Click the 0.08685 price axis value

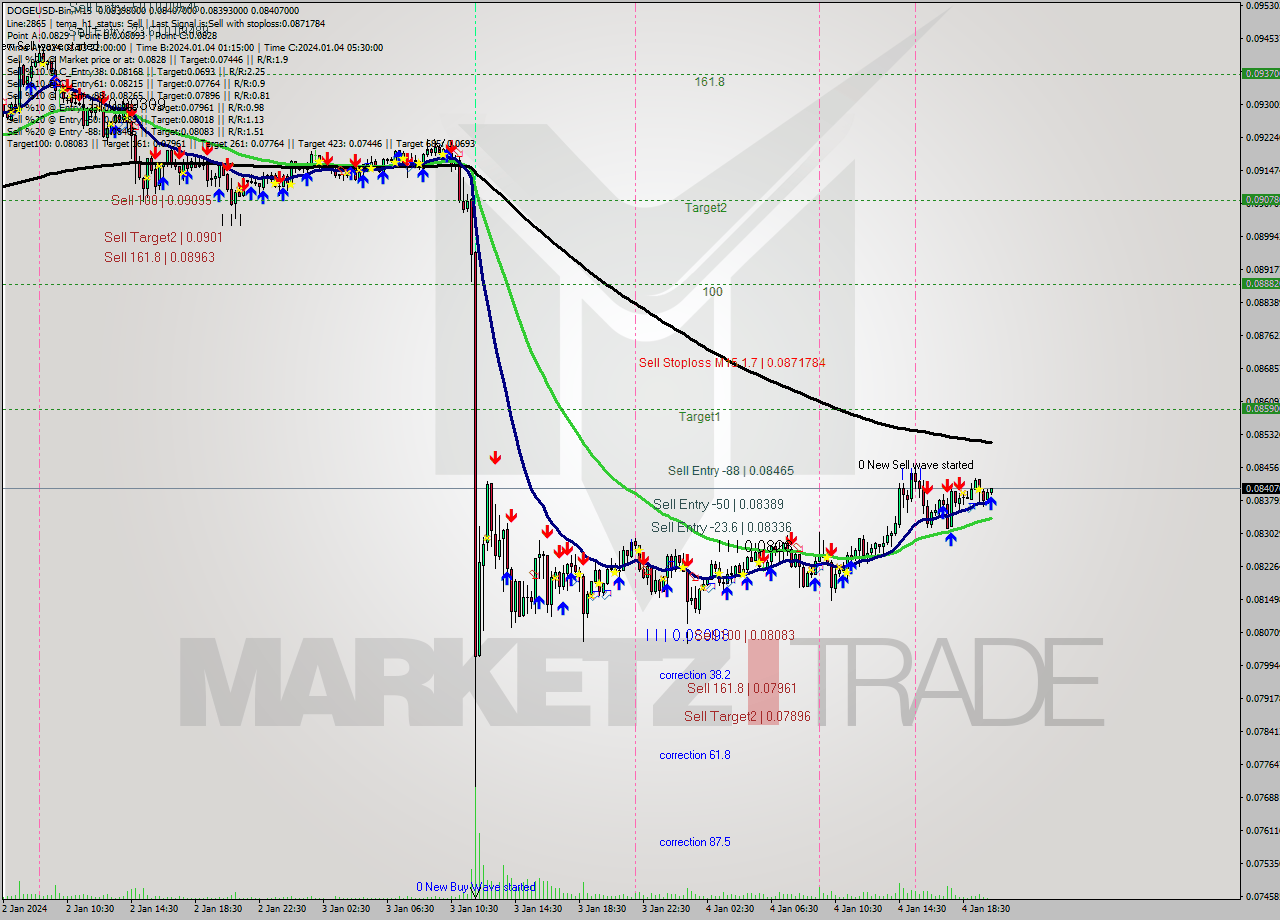point(1261,368)
